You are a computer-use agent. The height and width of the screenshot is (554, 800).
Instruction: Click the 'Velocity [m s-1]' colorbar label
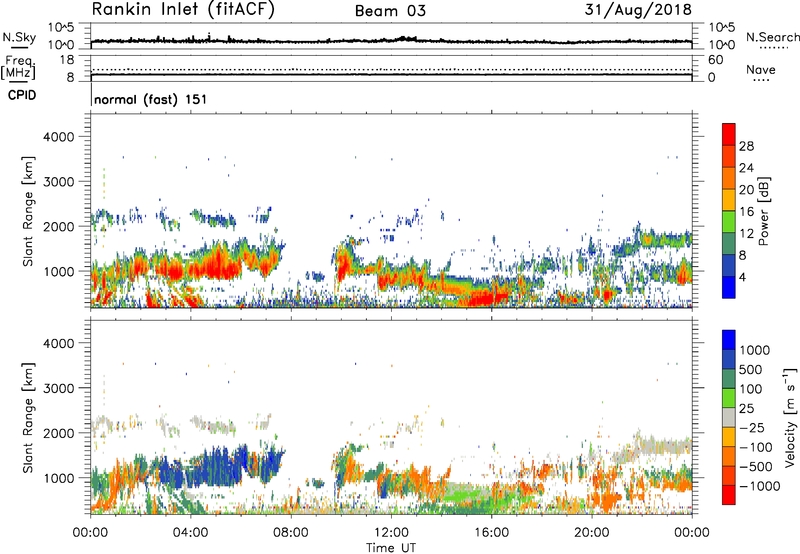790,417
